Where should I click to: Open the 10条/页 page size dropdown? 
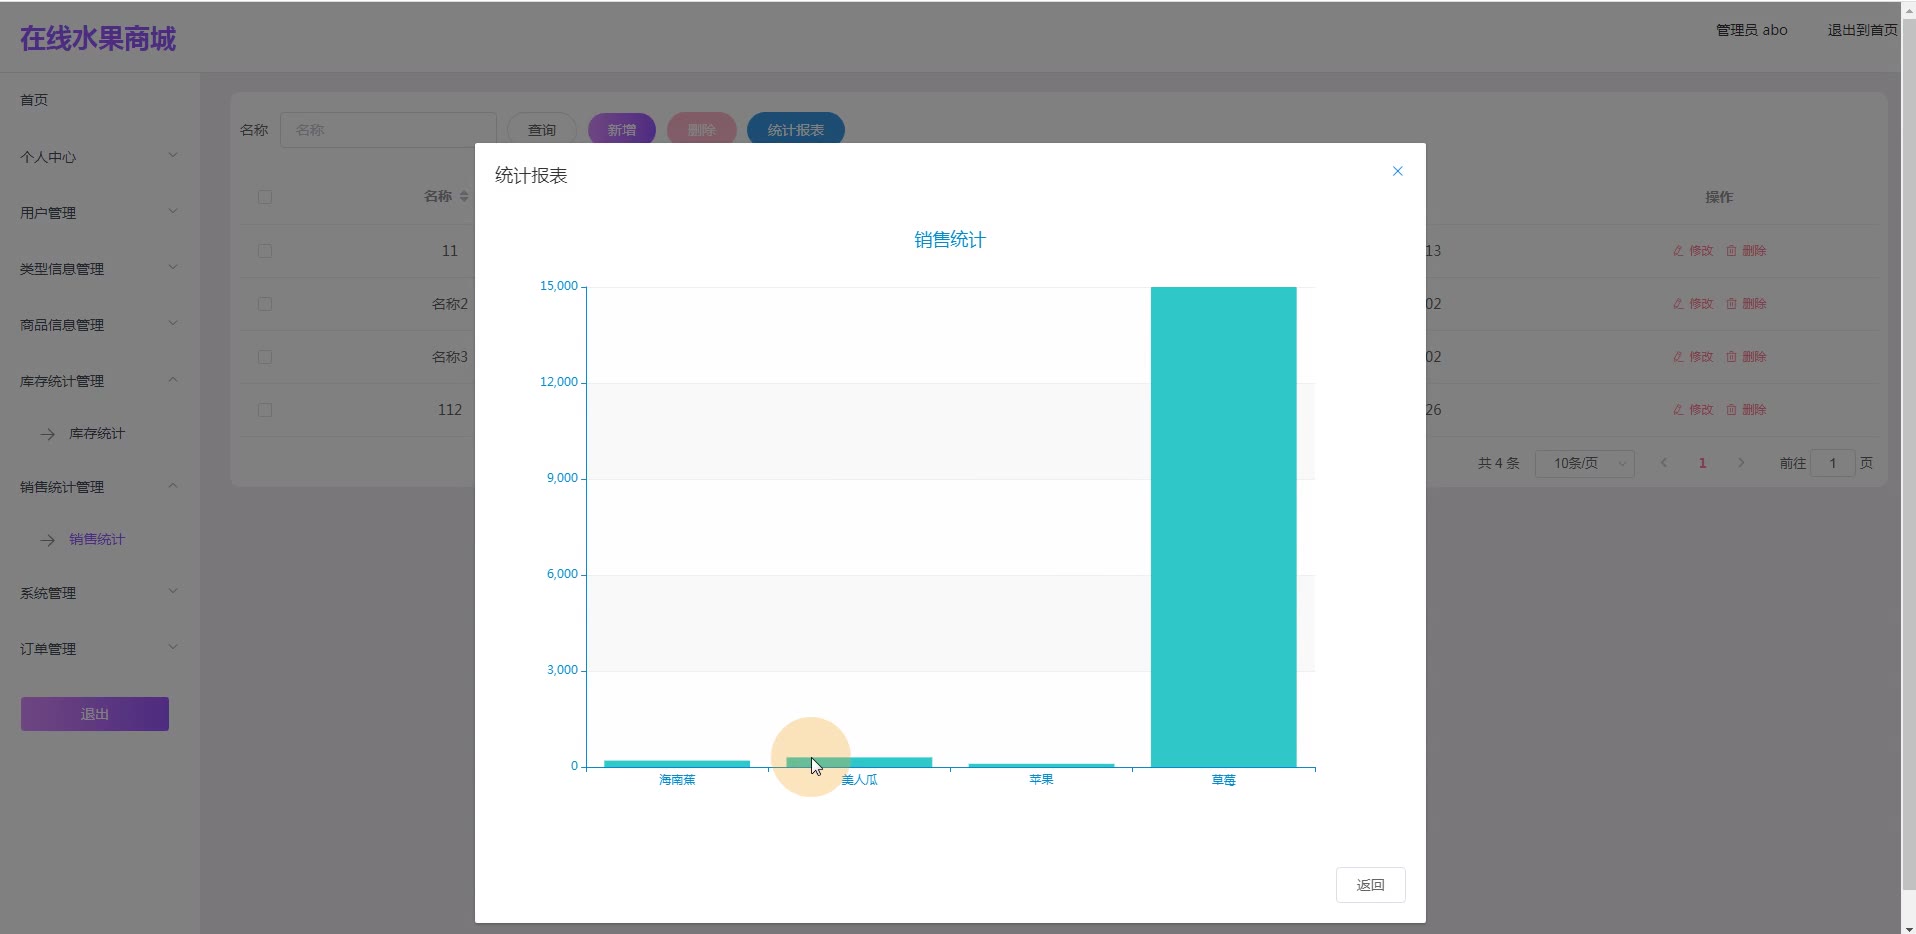coord(1585,463)
